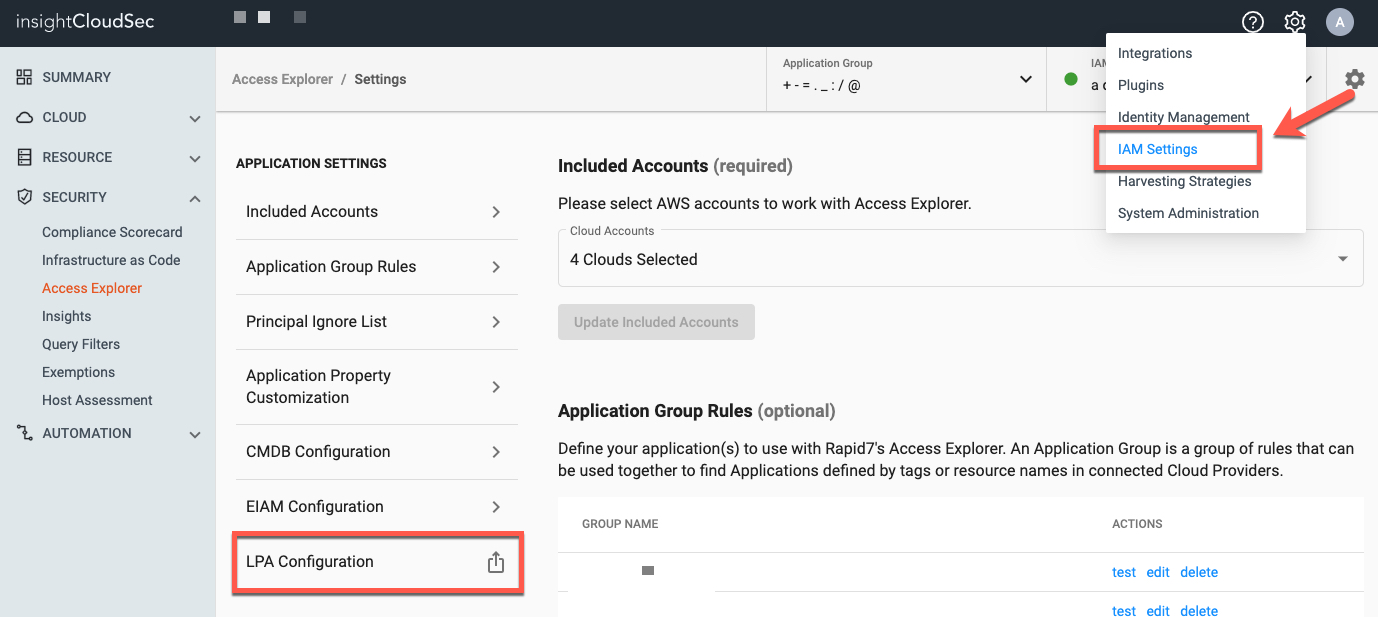Click the Access Explorer breadcrumb link
The width and height of the screenshot is (1378, 617).
(282, 79)
